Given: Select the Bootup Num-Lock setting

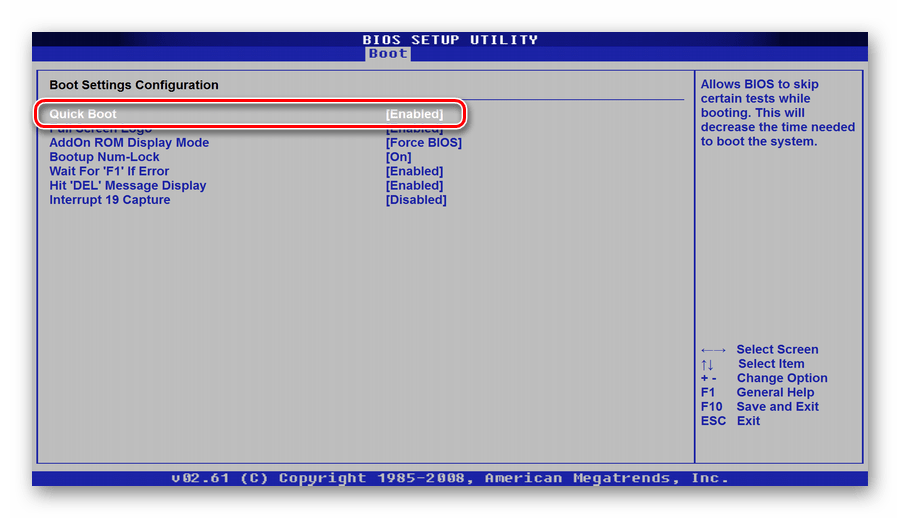Looking at the screenshot, I should [104, 157].
